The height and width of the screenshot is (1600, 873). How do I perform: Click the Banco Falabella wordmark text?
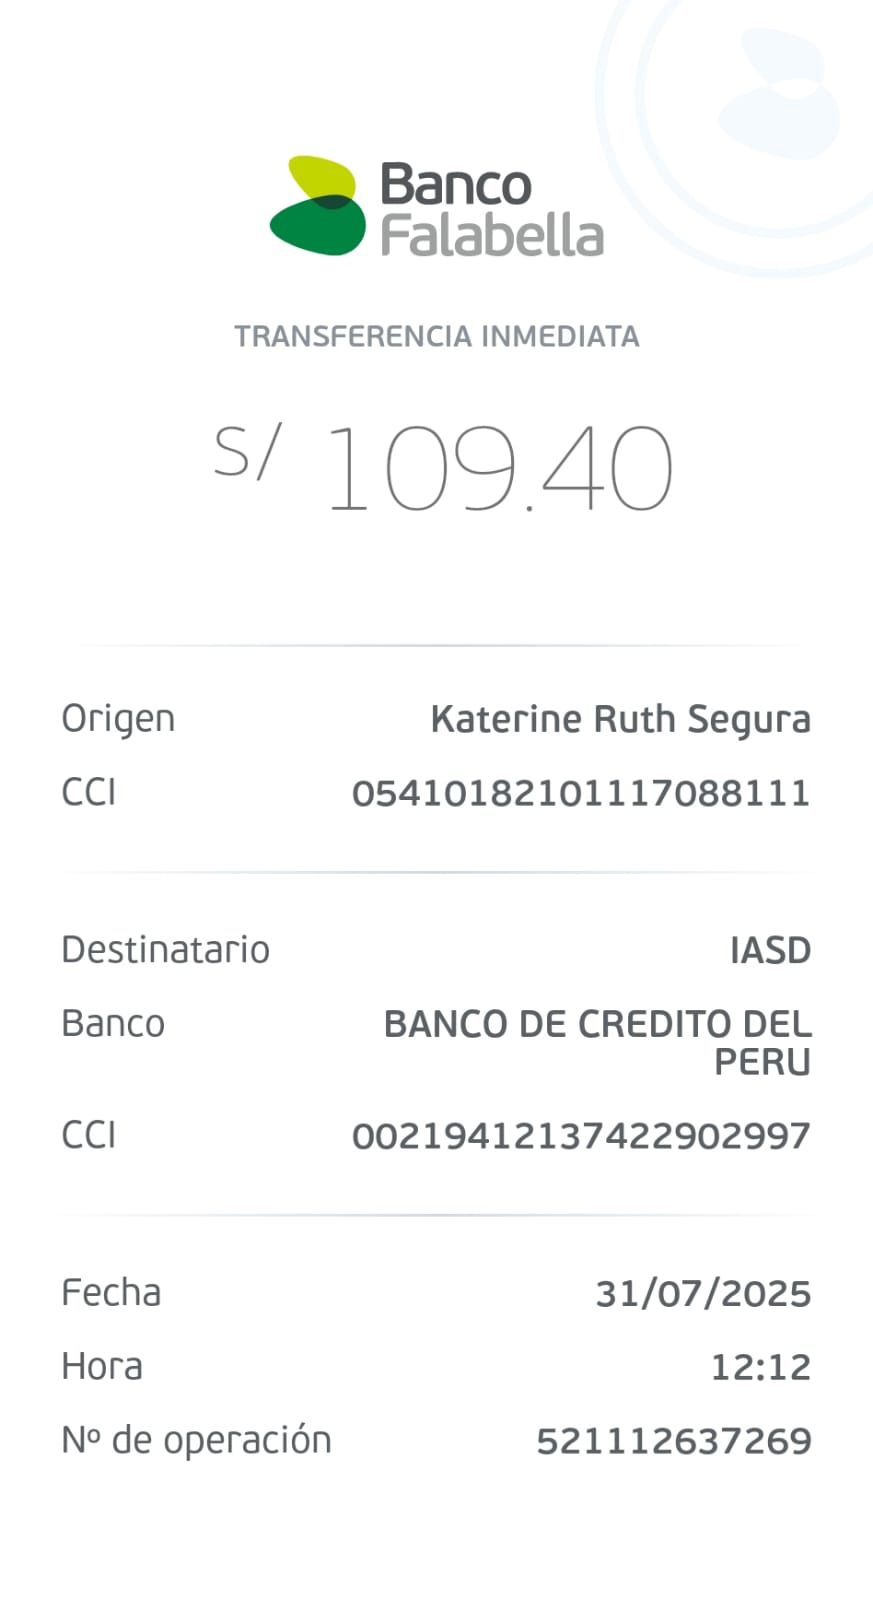click(x=491, y=209)
